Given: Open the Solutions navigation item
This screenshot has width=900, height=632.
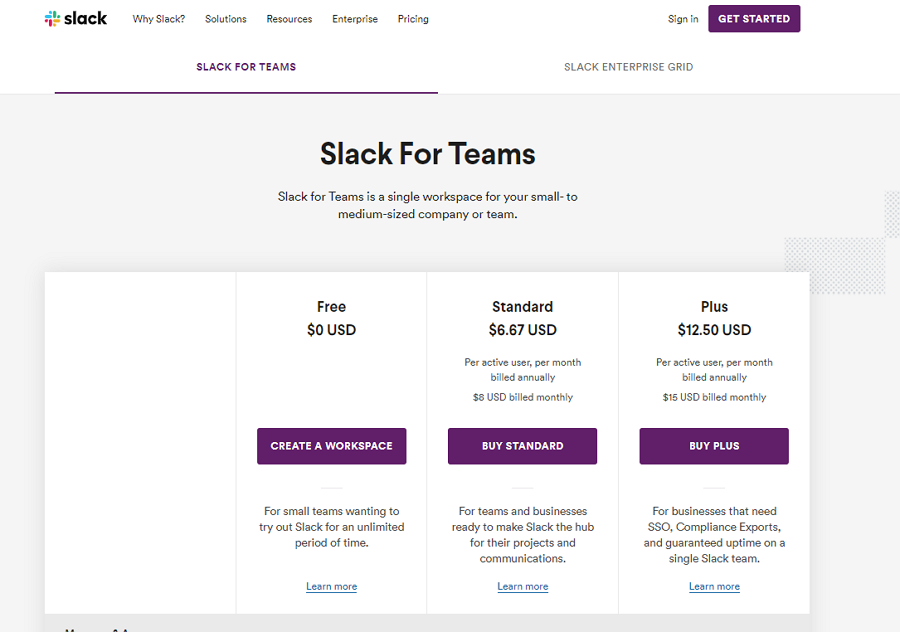Looking at the screenshot, I should point(226,19).
